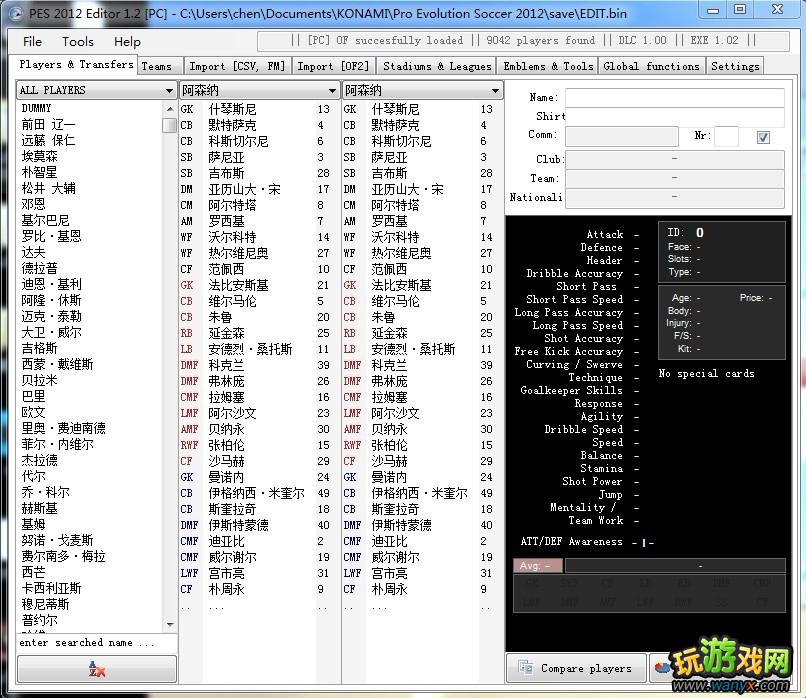Select Players & Transfers tab
This screenshot has width=806, height=698.
tap(76, 65)
